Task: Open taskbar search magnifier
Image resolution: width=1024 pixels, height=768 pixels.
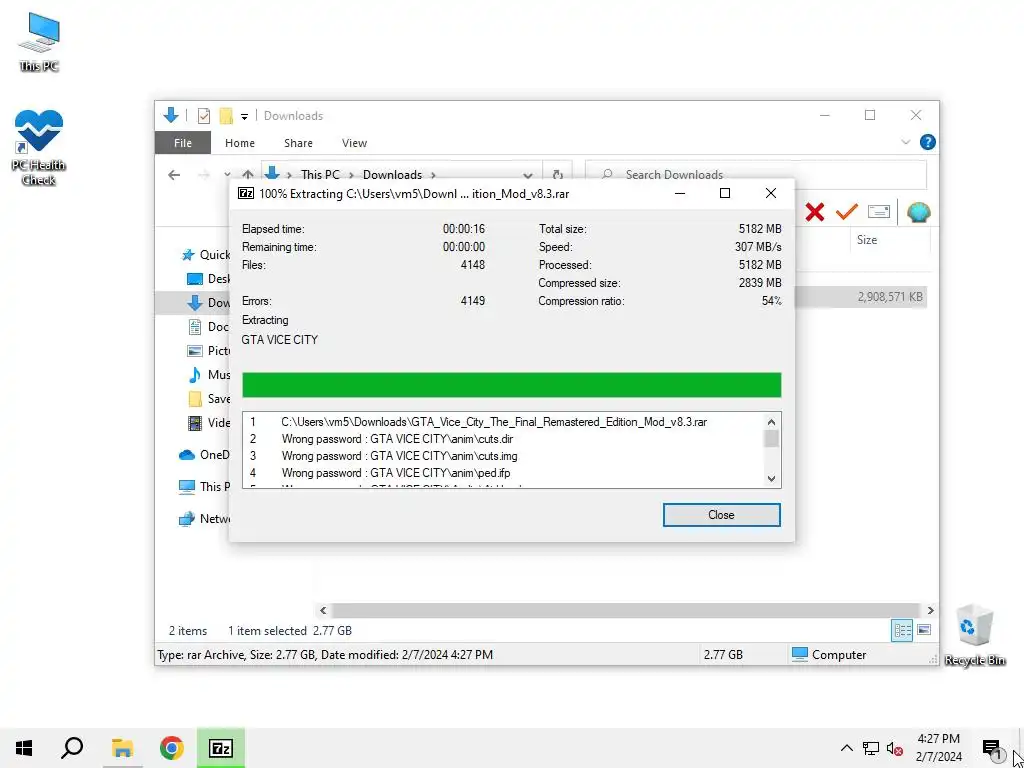Action: point(72,748)
